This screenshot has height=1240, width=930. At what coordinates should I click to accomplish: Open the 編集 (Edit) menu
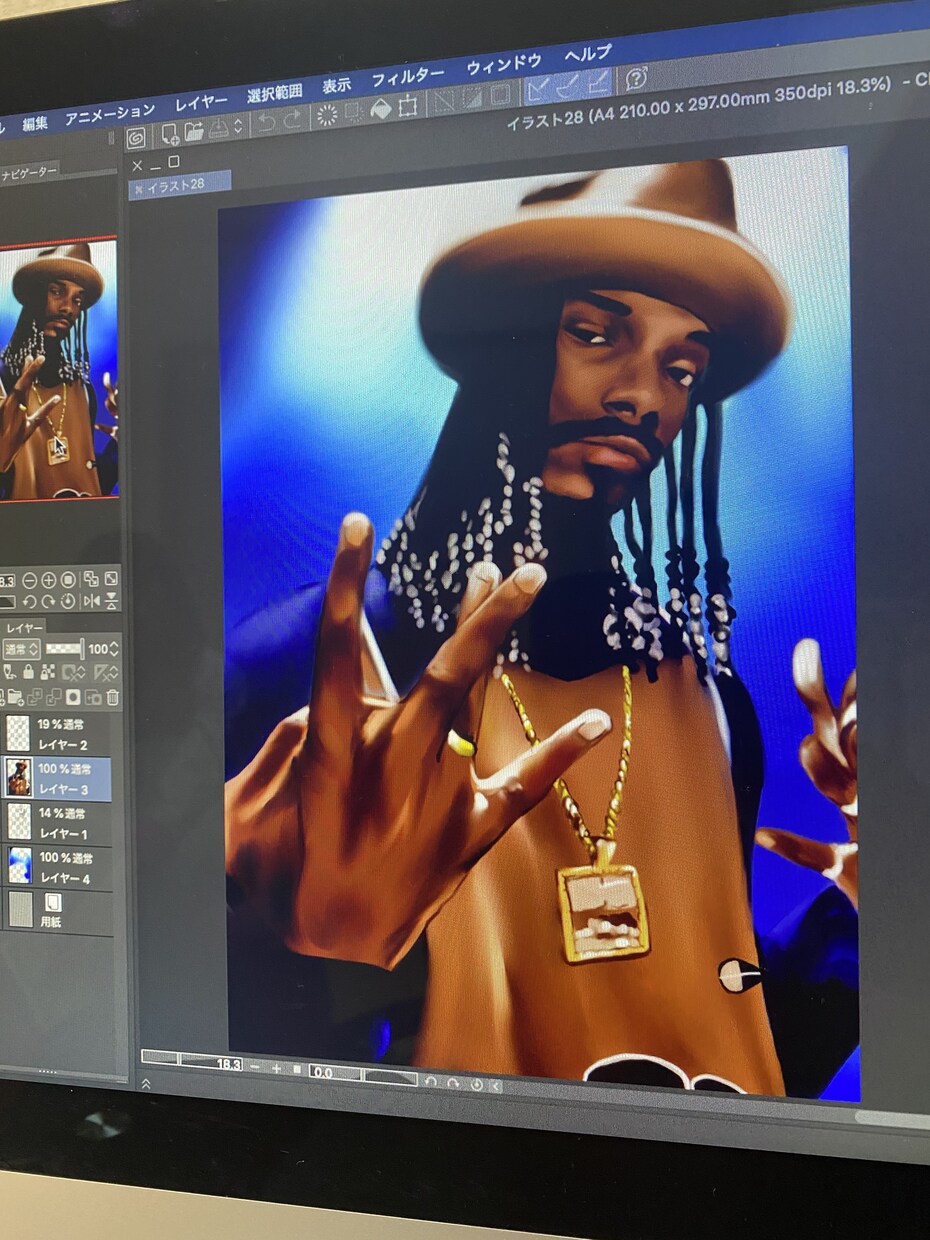point(35,123)
